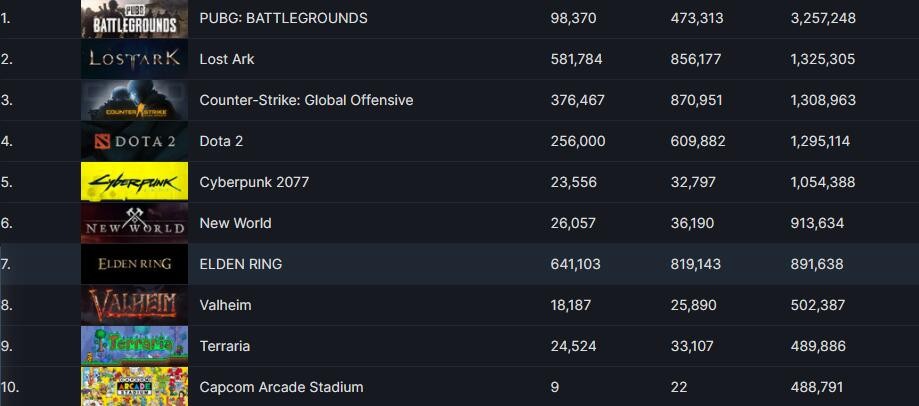This screenshot has height=406, width=919.
Task: Open the Terraria title link
Action: click(224, 346)
